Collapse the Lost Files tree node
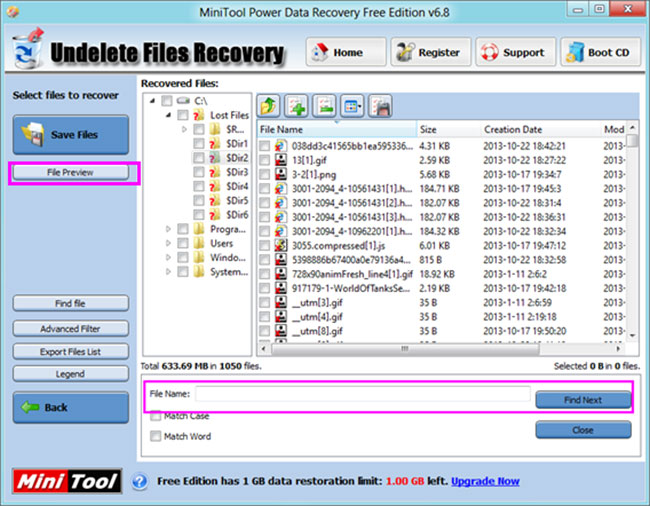The height and width of the screenshot is (506, 650). click(x=168, y=115)
